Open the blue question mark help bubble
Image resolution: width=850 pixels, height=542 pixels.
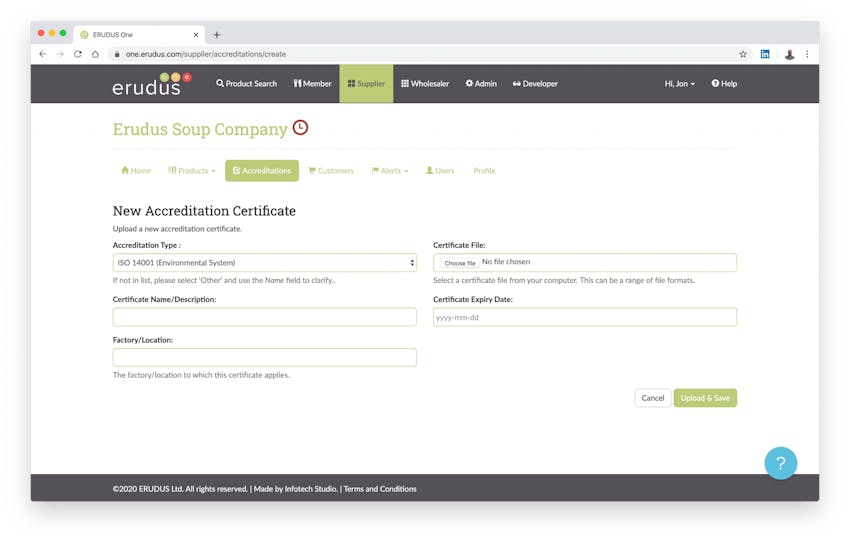pyautogui.click(x=781, y=463)
